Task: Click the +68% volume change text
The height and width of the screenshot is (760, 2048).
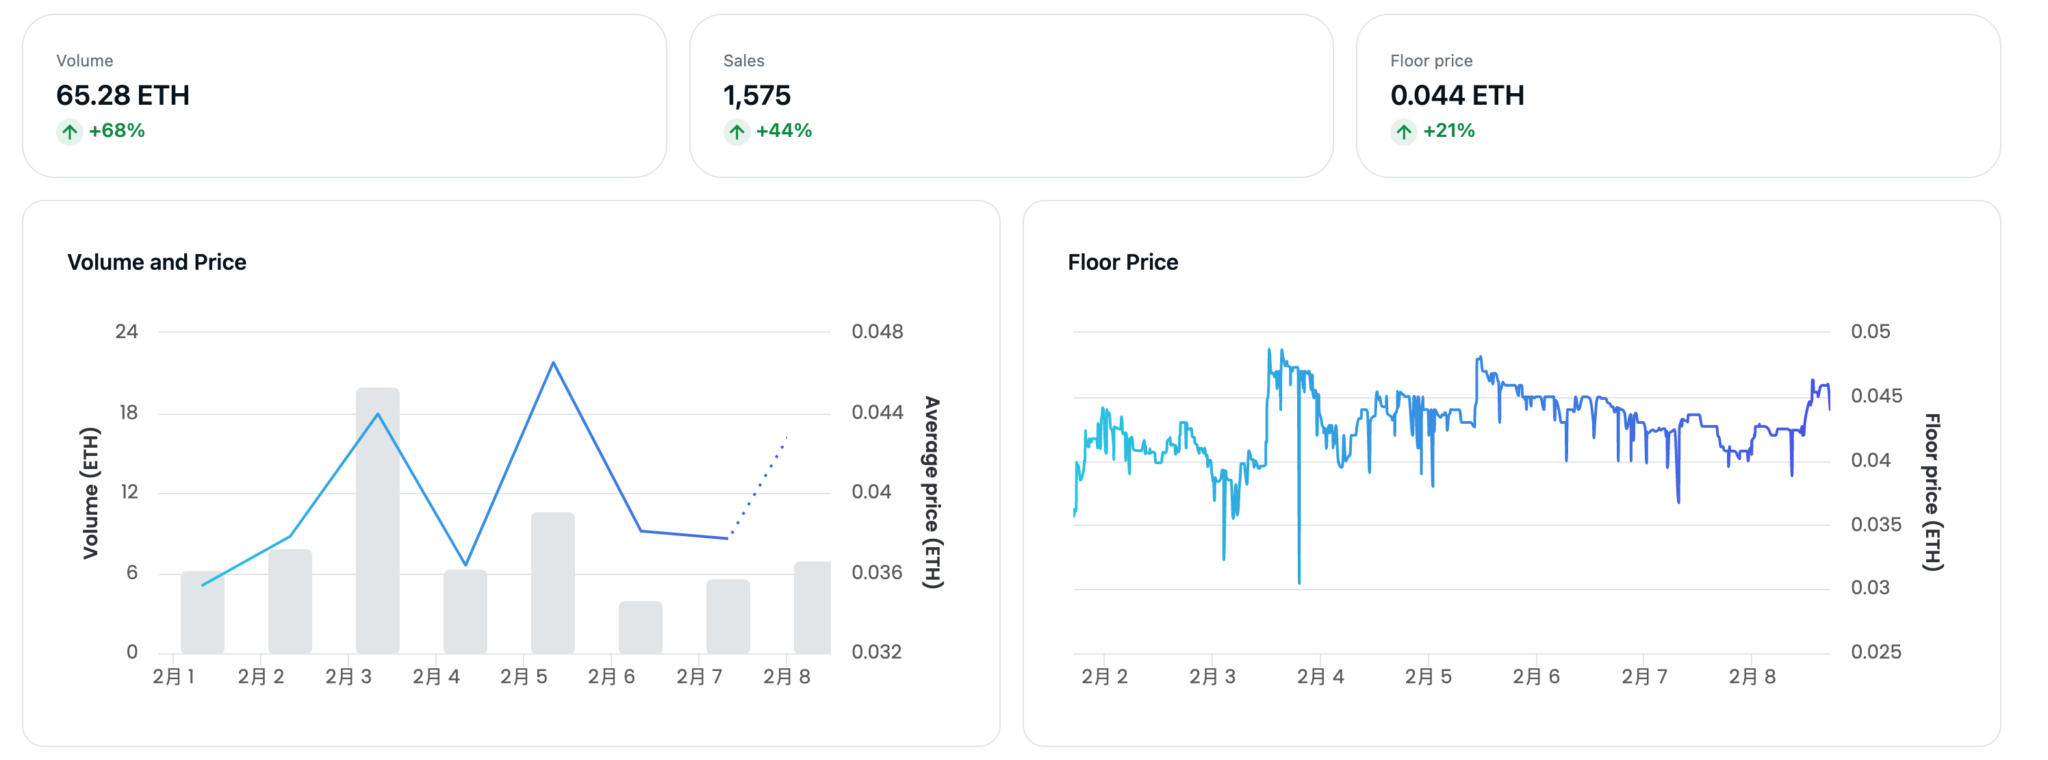Action: tap(117, 131)
